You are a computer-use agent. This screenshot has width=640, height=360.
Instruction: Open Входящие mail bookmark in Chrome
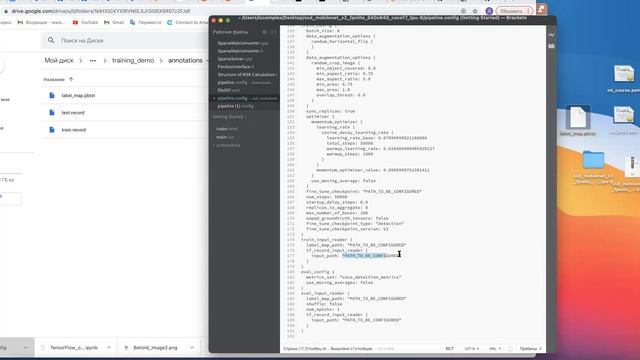pos(41,22)
